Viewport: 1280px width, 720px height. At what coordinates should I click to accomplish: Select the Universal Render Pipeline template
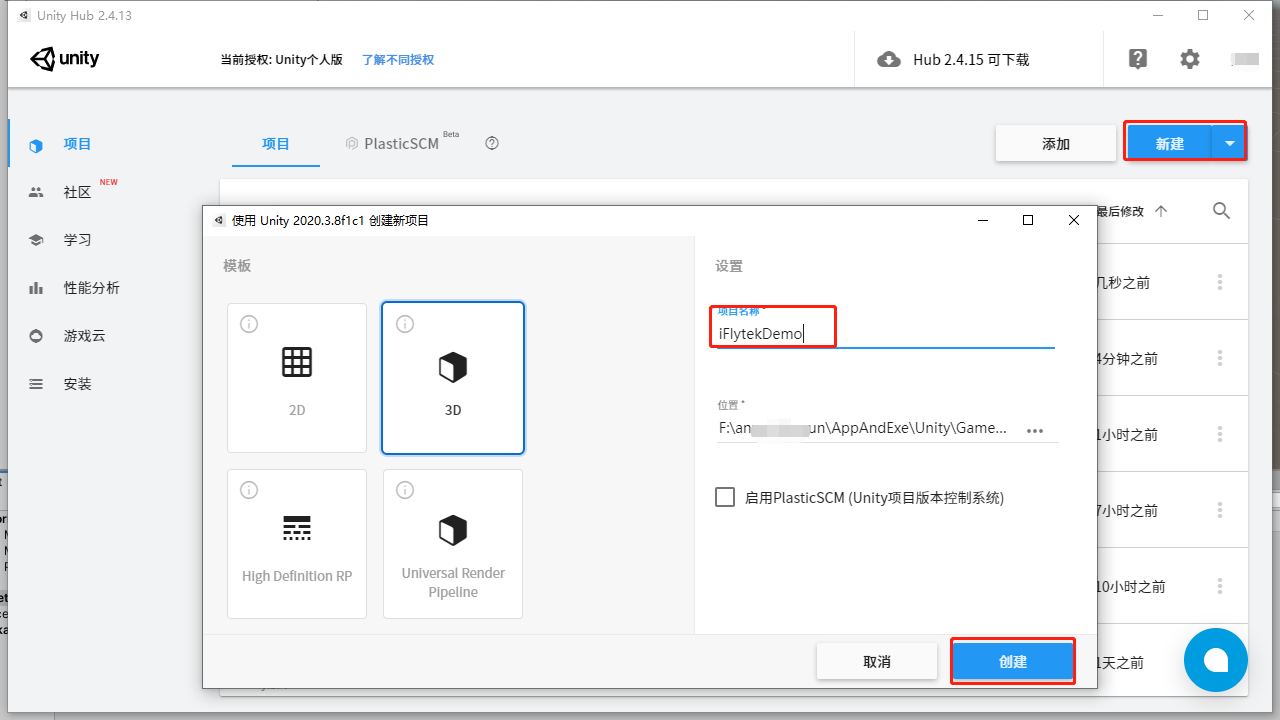click(453, 544)
